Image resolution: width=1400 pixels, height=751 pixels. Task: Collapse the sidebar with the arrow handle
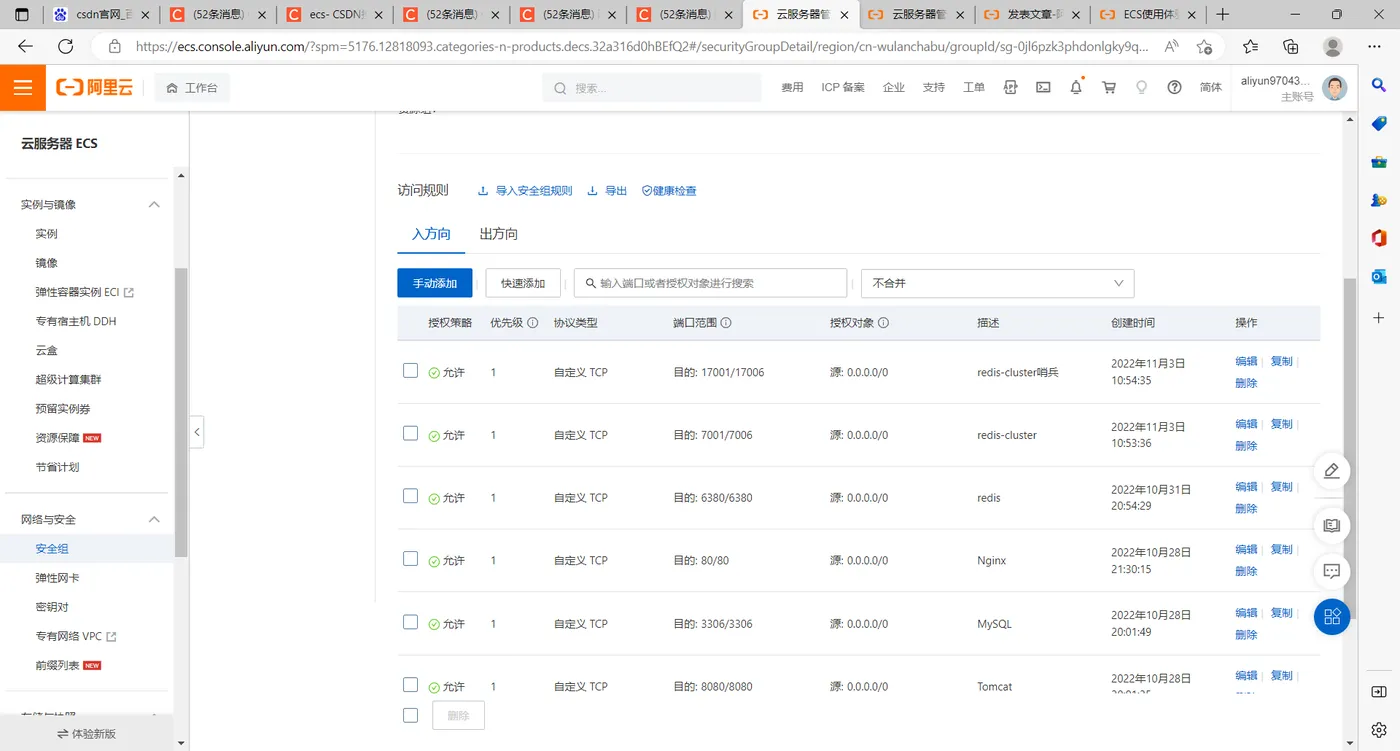[197, 432]
